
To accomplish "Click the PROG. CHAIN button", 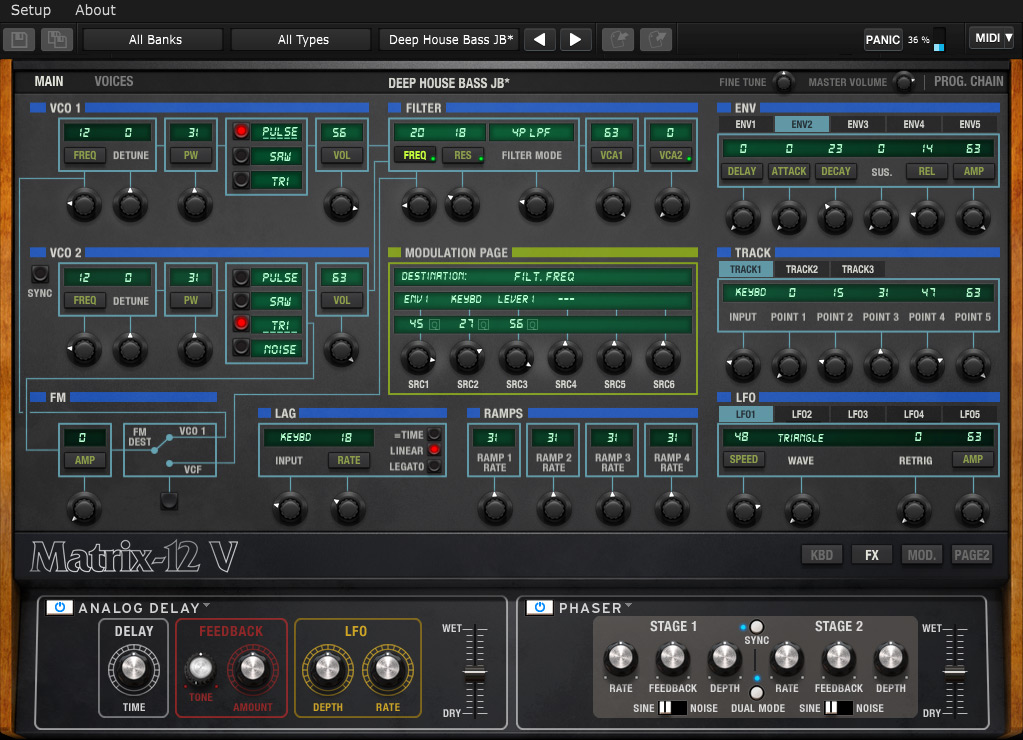I will tap(968, 82).
